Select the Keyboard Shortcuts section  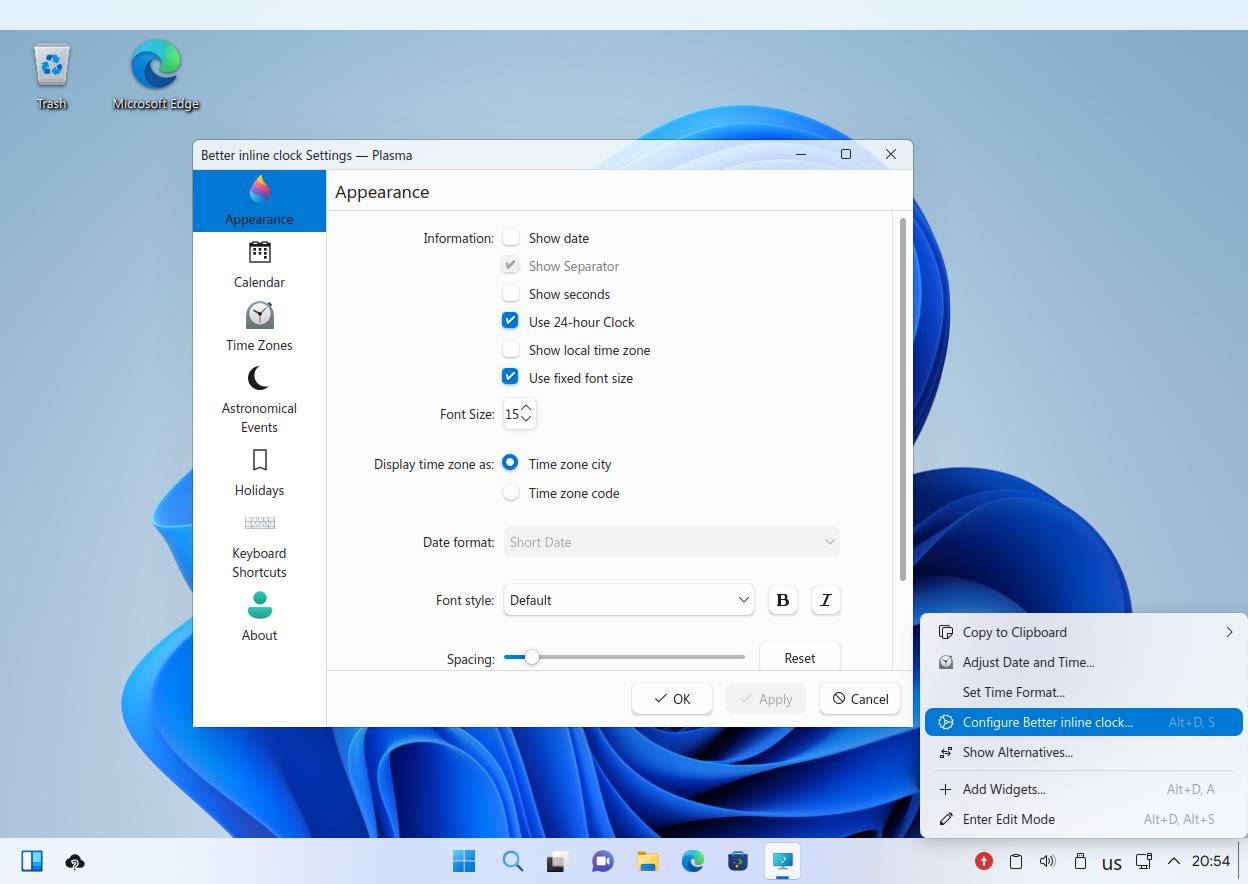tap(259, 546)
